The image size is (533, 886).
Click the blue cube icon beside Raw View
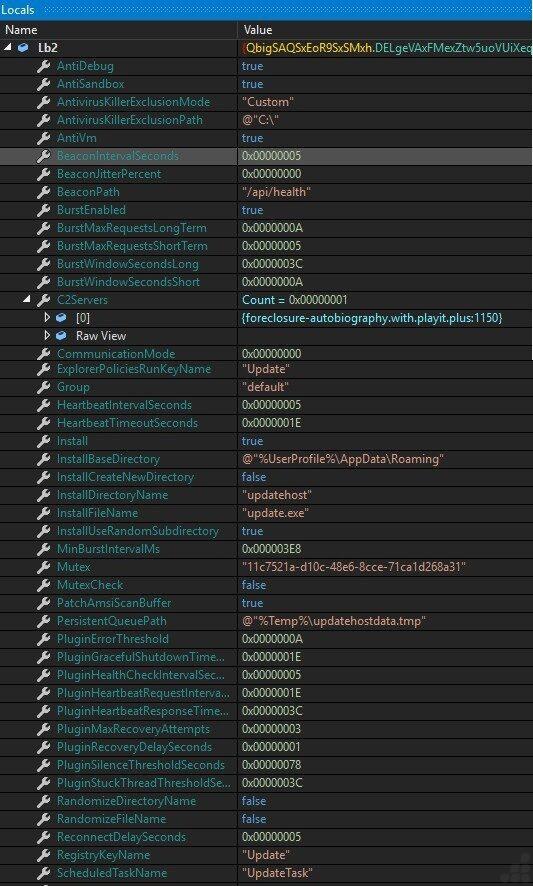(61, 336)
